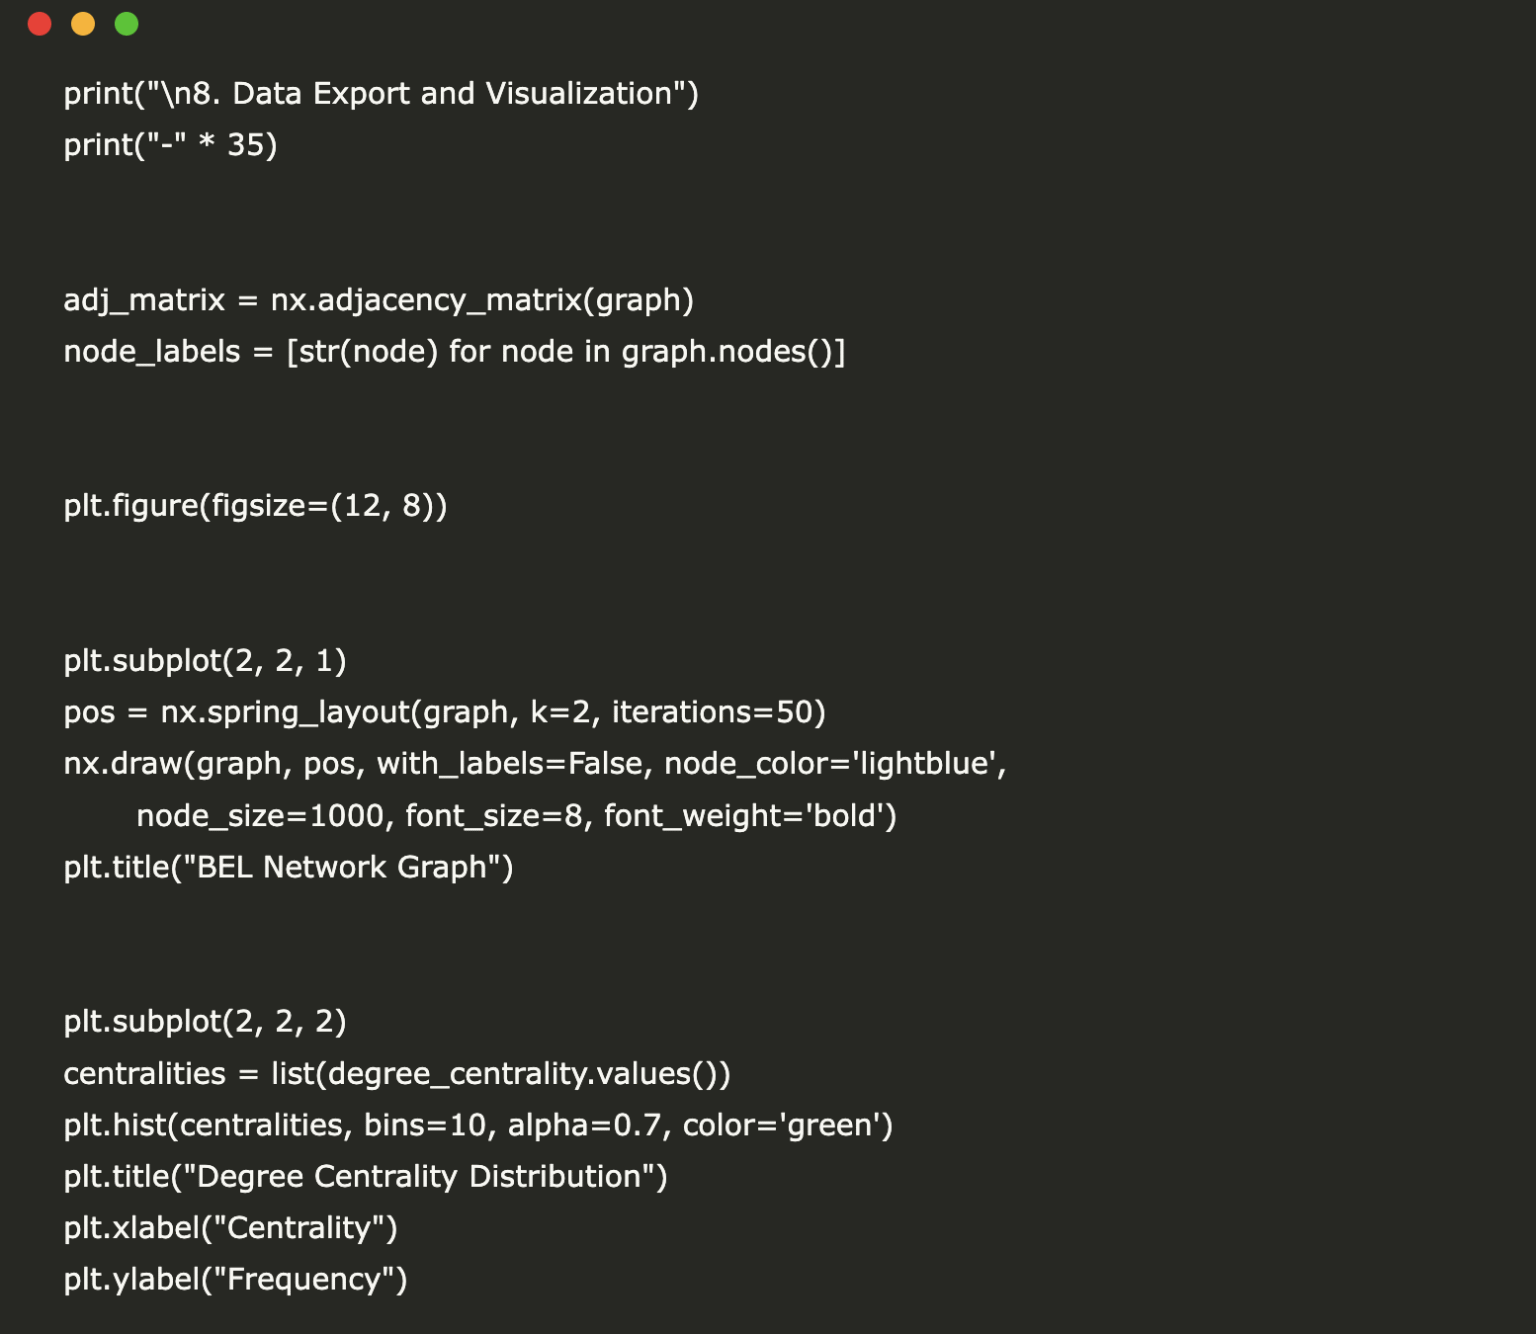This screenshot has width=1536, height=1334.
Task: Click the node_labels list comprehension line
Action: [454, 352]
